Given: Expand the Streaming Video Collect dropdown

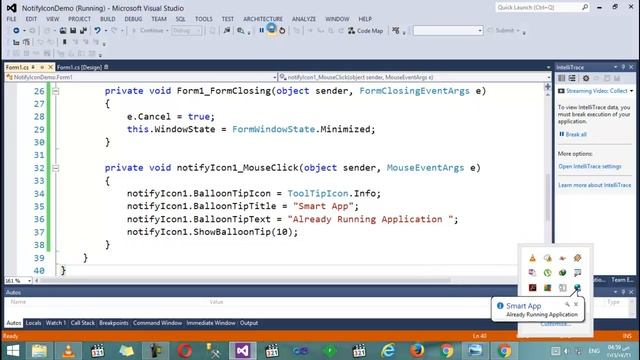Looking at the screenshot, I should point(631,91).
